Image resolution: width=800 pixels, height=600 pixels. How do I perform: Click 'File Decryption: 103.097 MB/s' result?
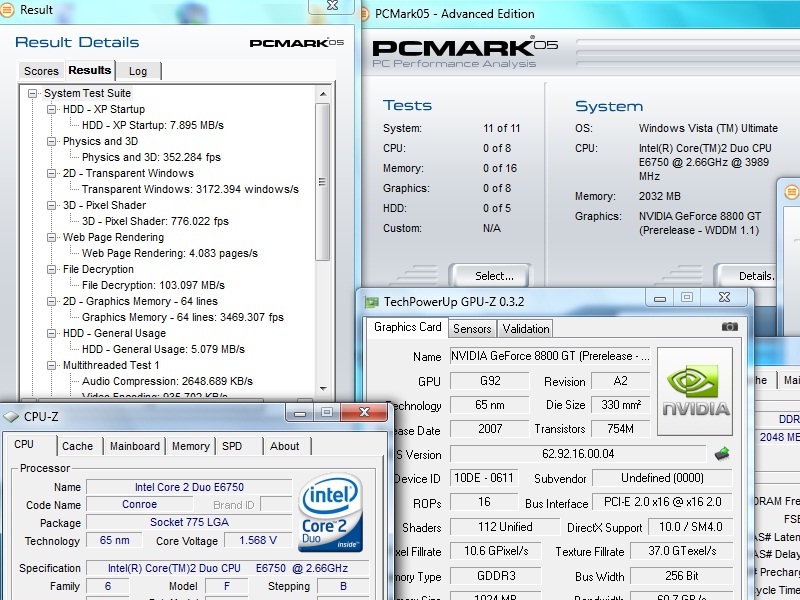point(153,285)
